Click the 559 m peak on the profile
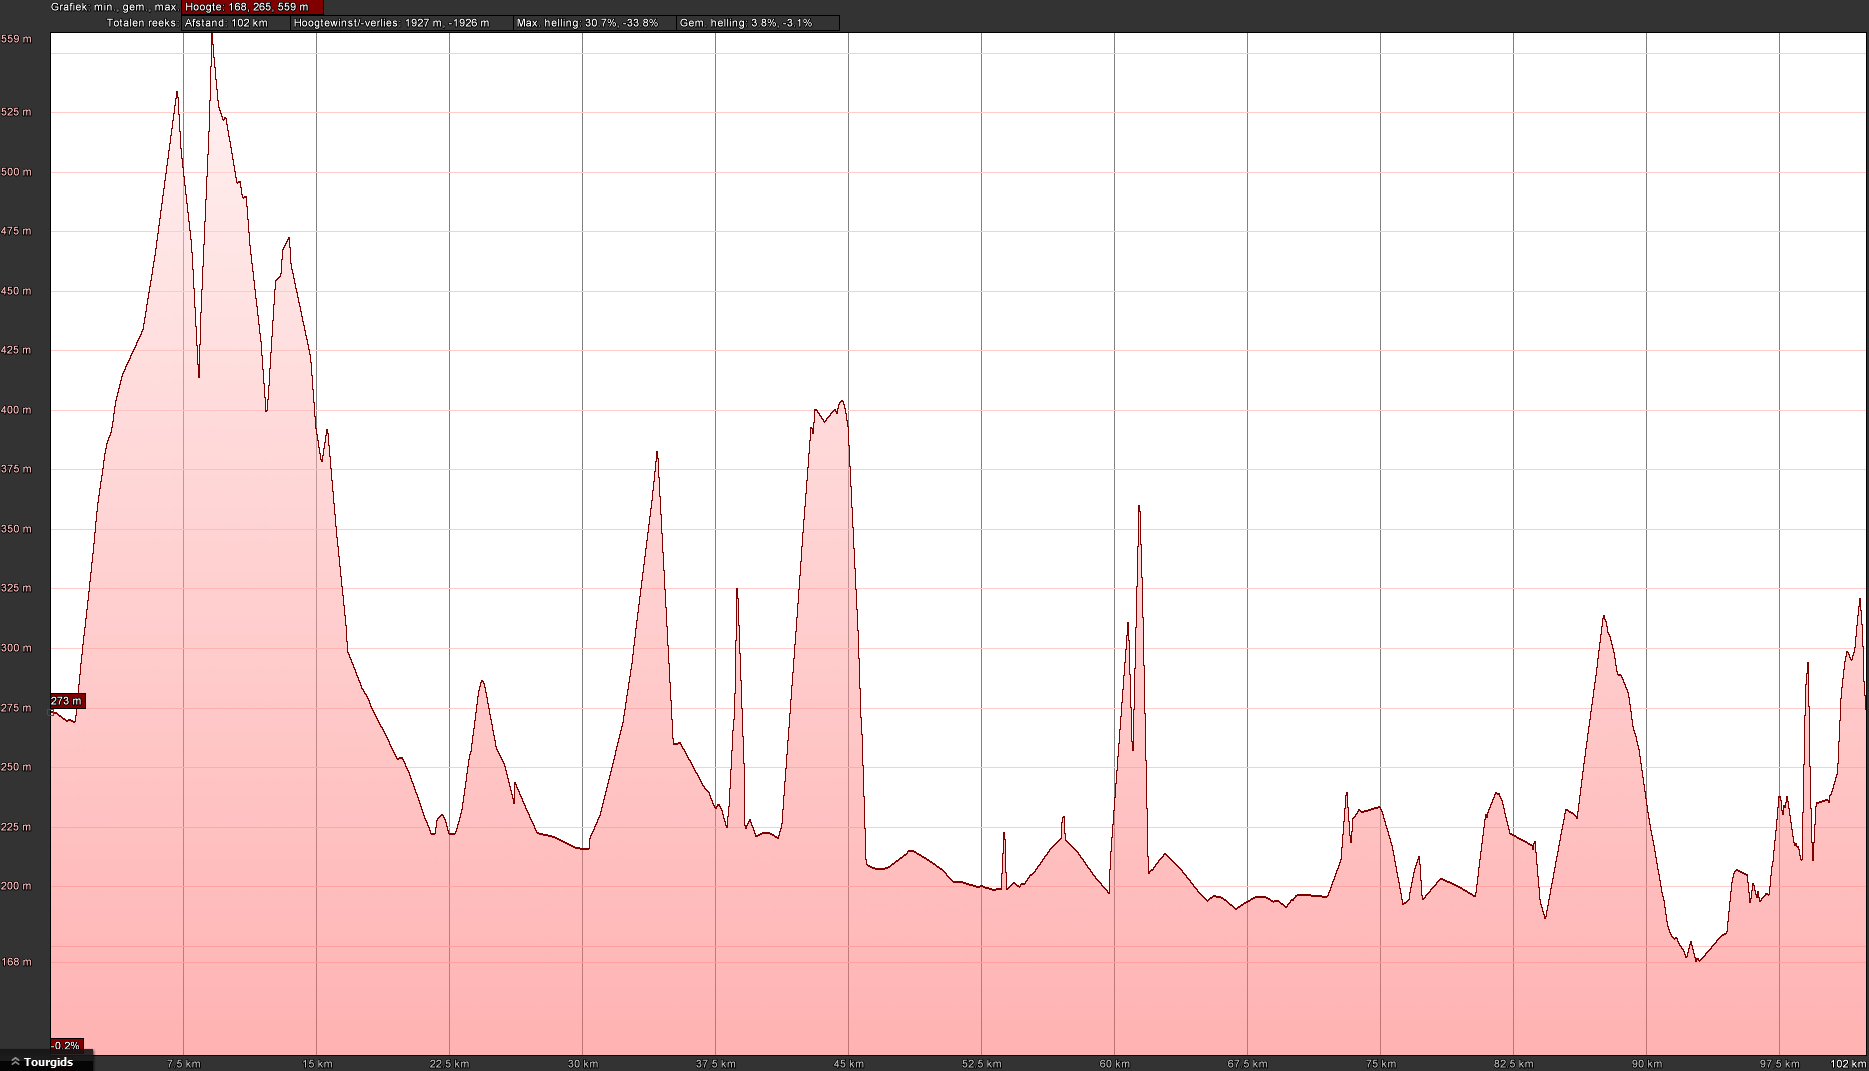Viewport: 1869px width, 1071px height. (212, 36)
